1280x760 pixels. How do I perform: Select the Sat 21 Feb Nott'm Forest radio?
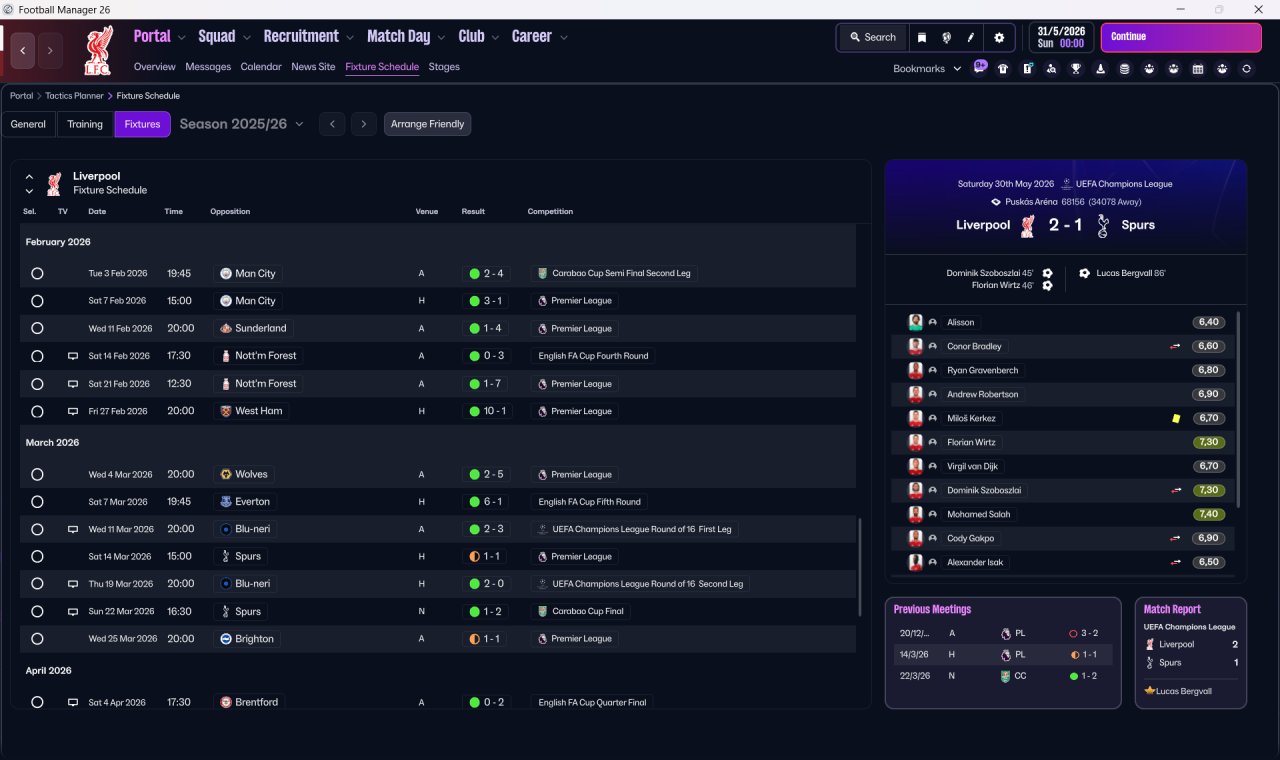click(37, 384)
